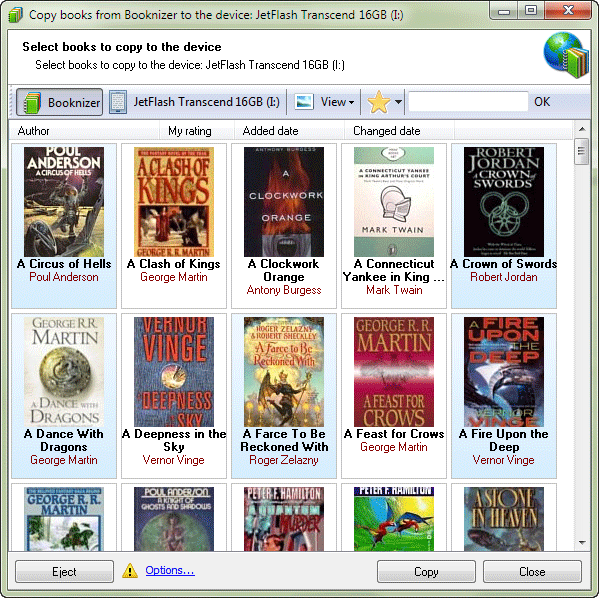This screenshot has height=598, width=599.
Task: Select A Deepness in the Sky cover
Action: (x=174, y=372)
